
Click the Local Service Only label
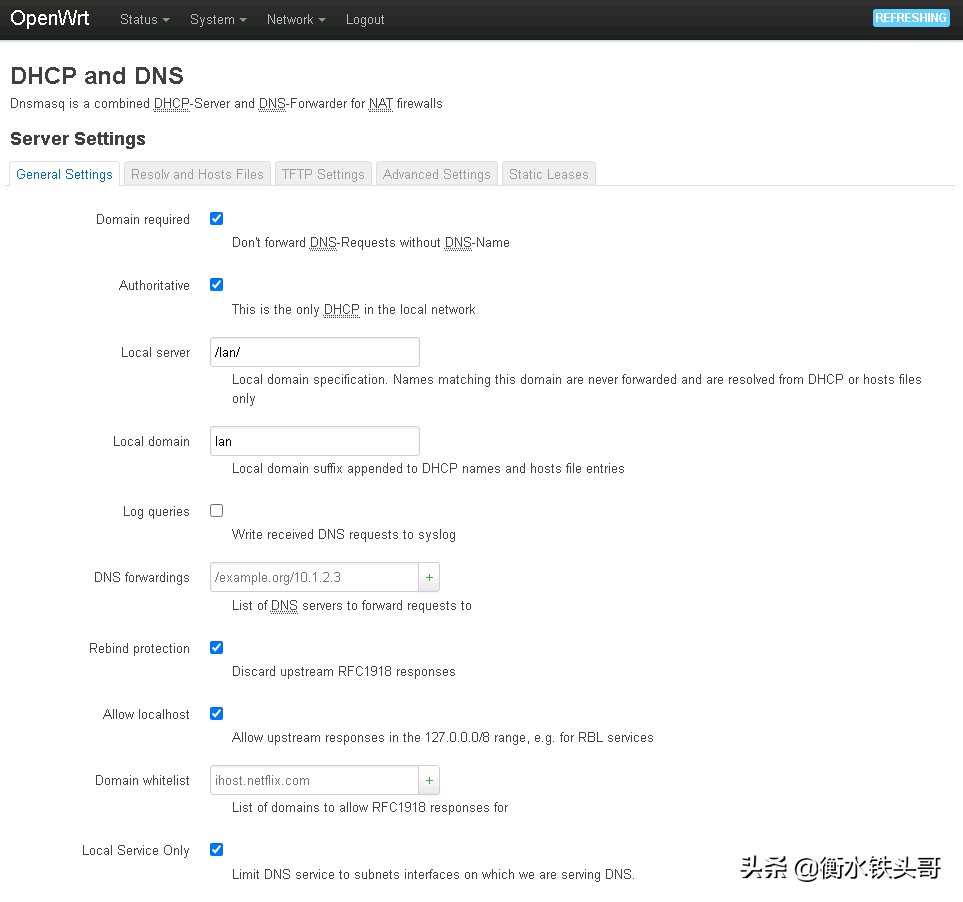point(136,850)
